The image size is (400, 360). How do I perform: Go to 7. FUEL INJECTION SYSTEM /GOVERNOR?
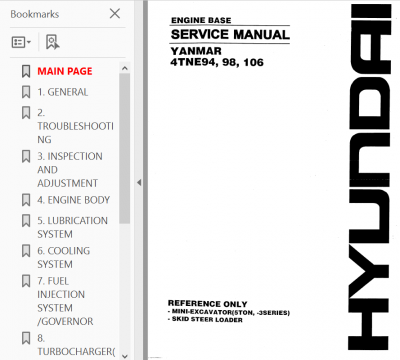point(65,301)
